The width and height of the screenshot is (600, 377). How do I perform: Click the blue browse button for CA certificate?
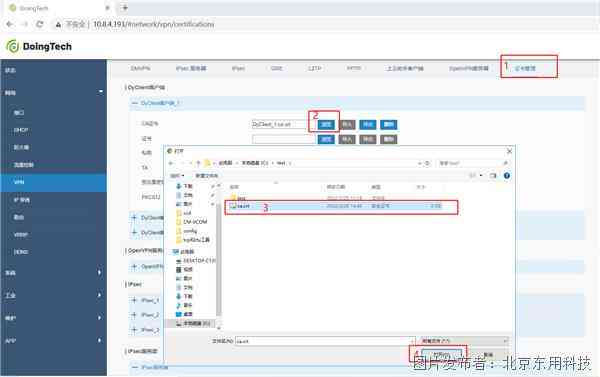click(326, 124)
